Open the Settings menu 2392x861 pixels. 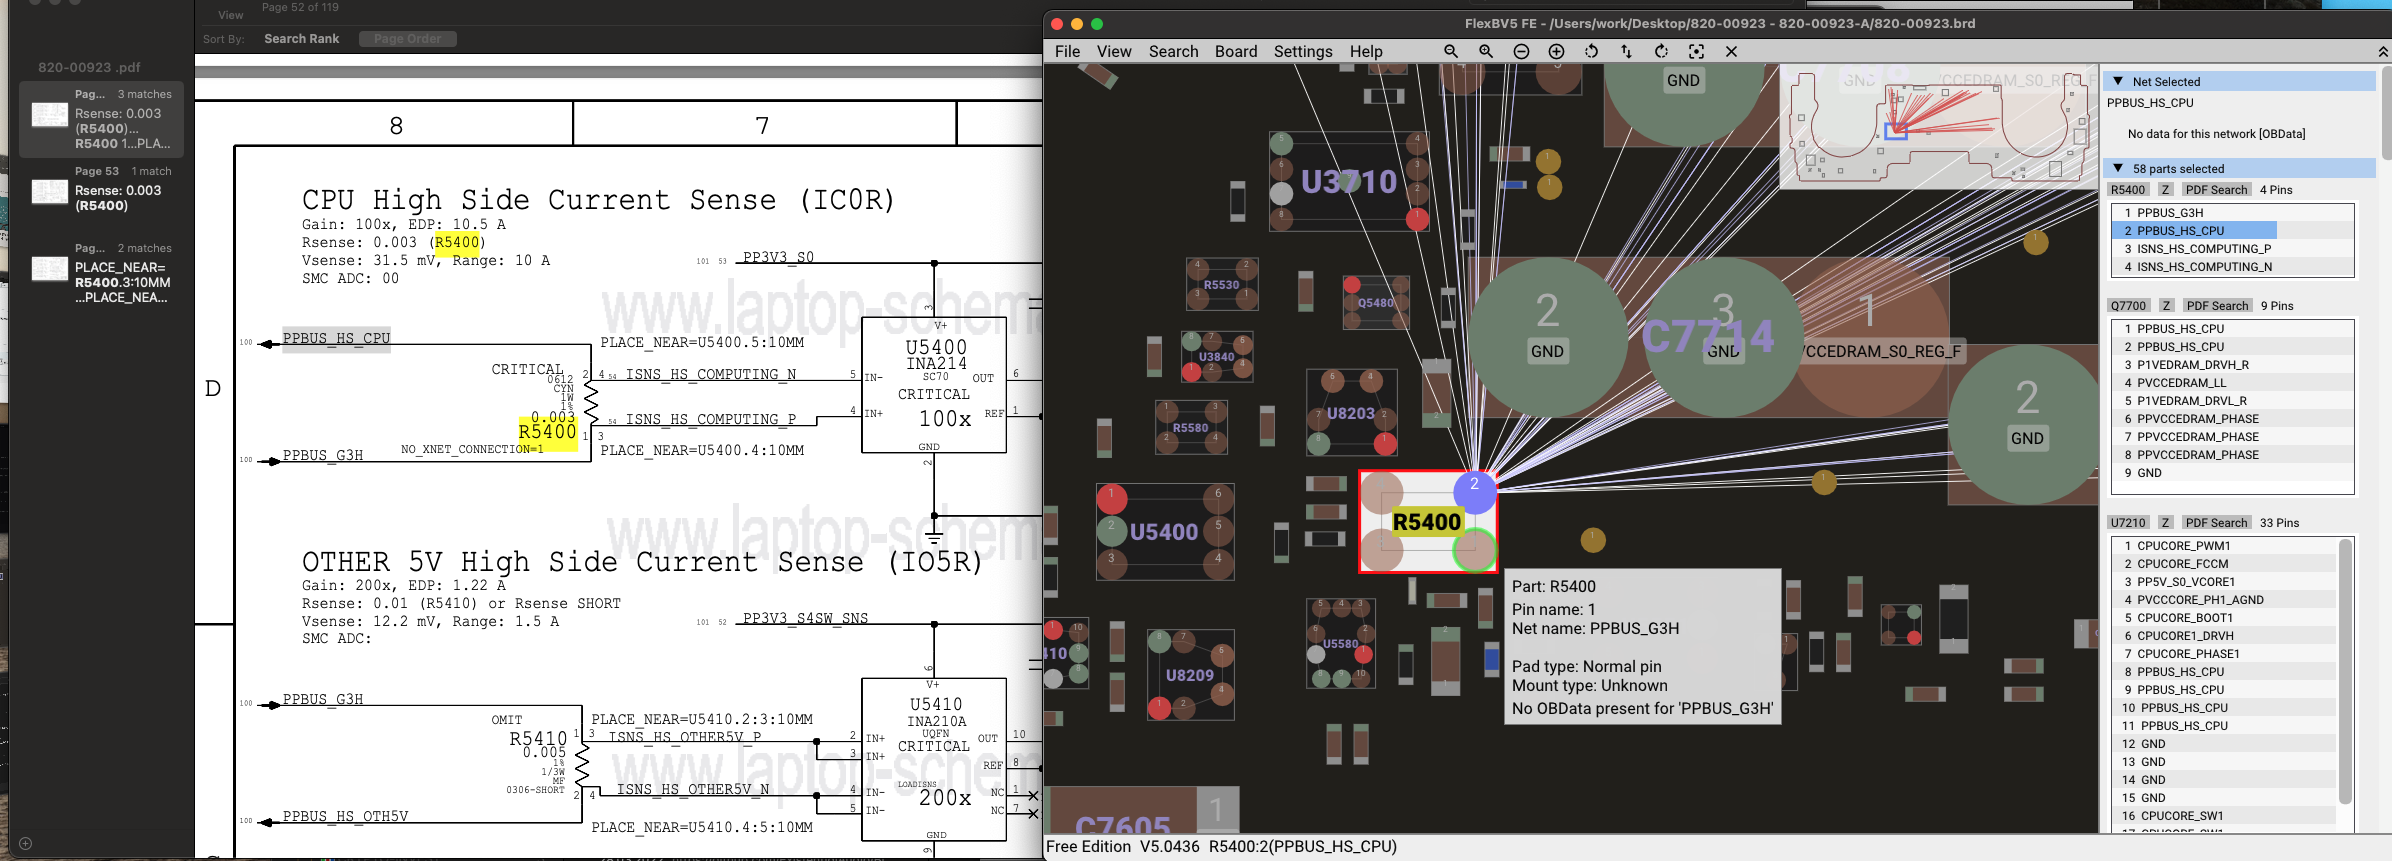click(x=1302, y=51)
